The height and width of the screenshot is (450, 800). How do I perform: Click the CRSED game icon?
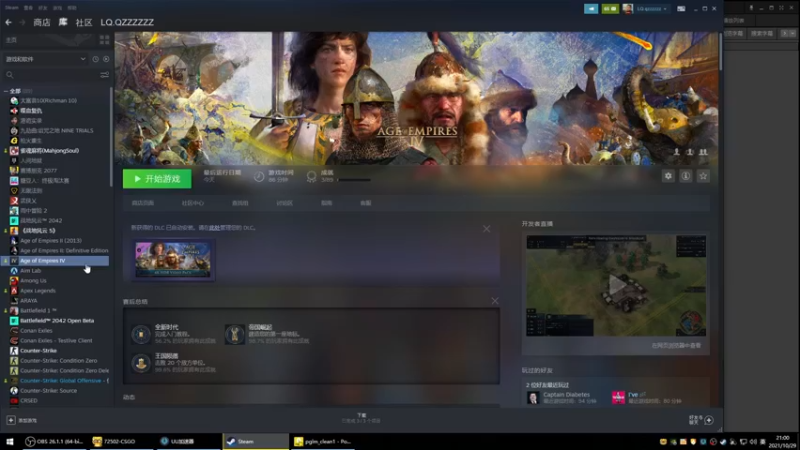click(x=14, y=401)
